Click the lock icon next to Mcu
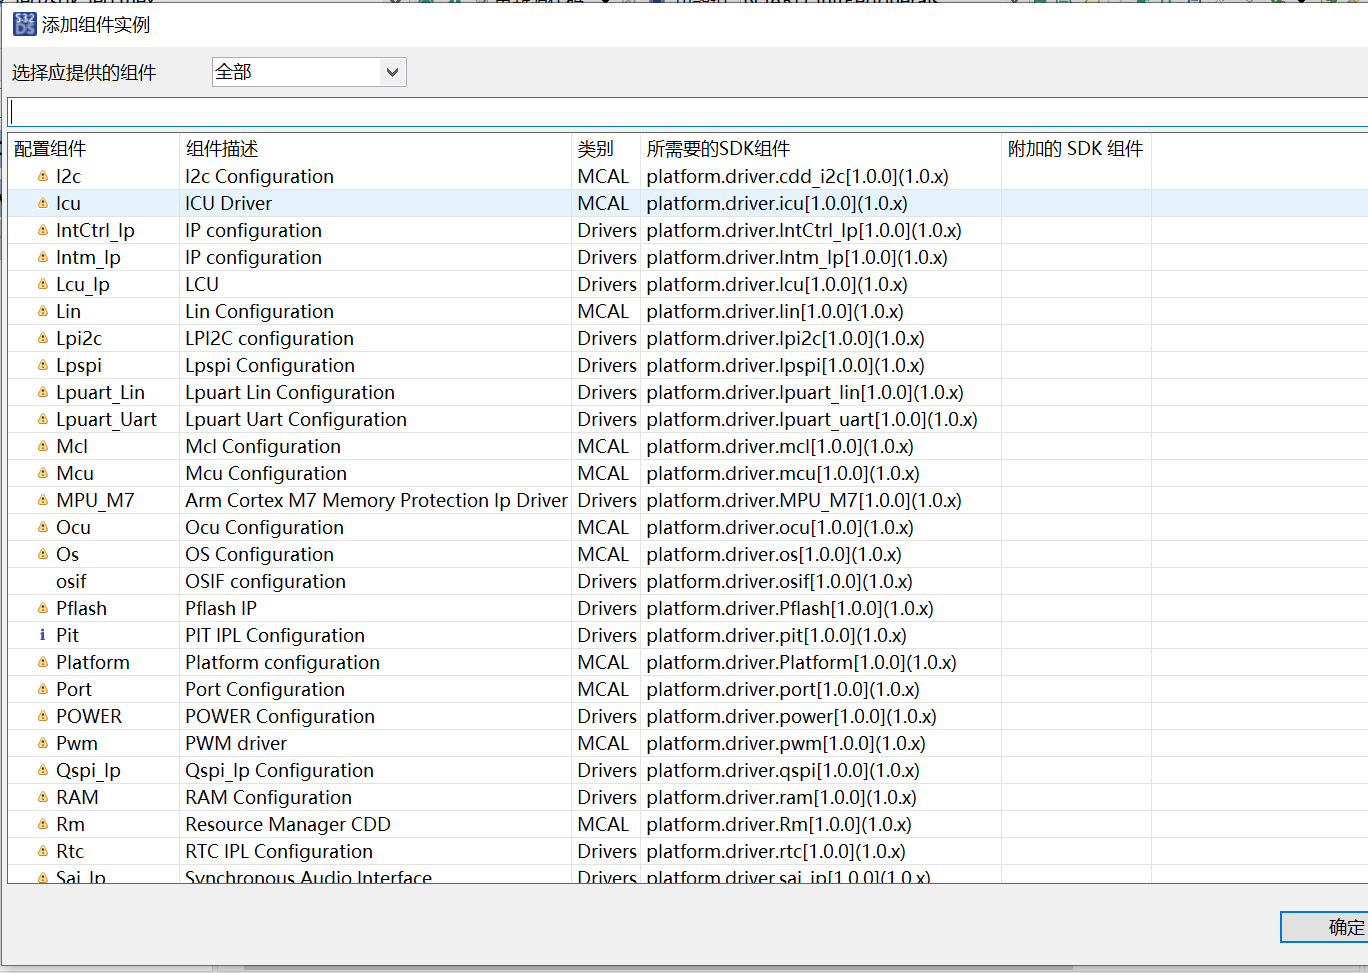Screen dimensions: 1368x973 click(40, 473)
